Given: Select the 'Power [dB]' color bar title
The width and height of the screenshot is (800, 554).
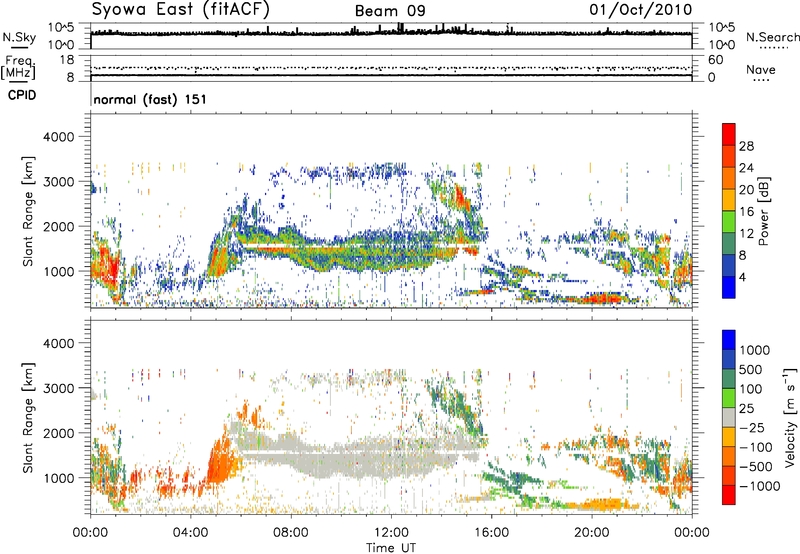Looking at the screenshot, I should [x=764, y=211].
